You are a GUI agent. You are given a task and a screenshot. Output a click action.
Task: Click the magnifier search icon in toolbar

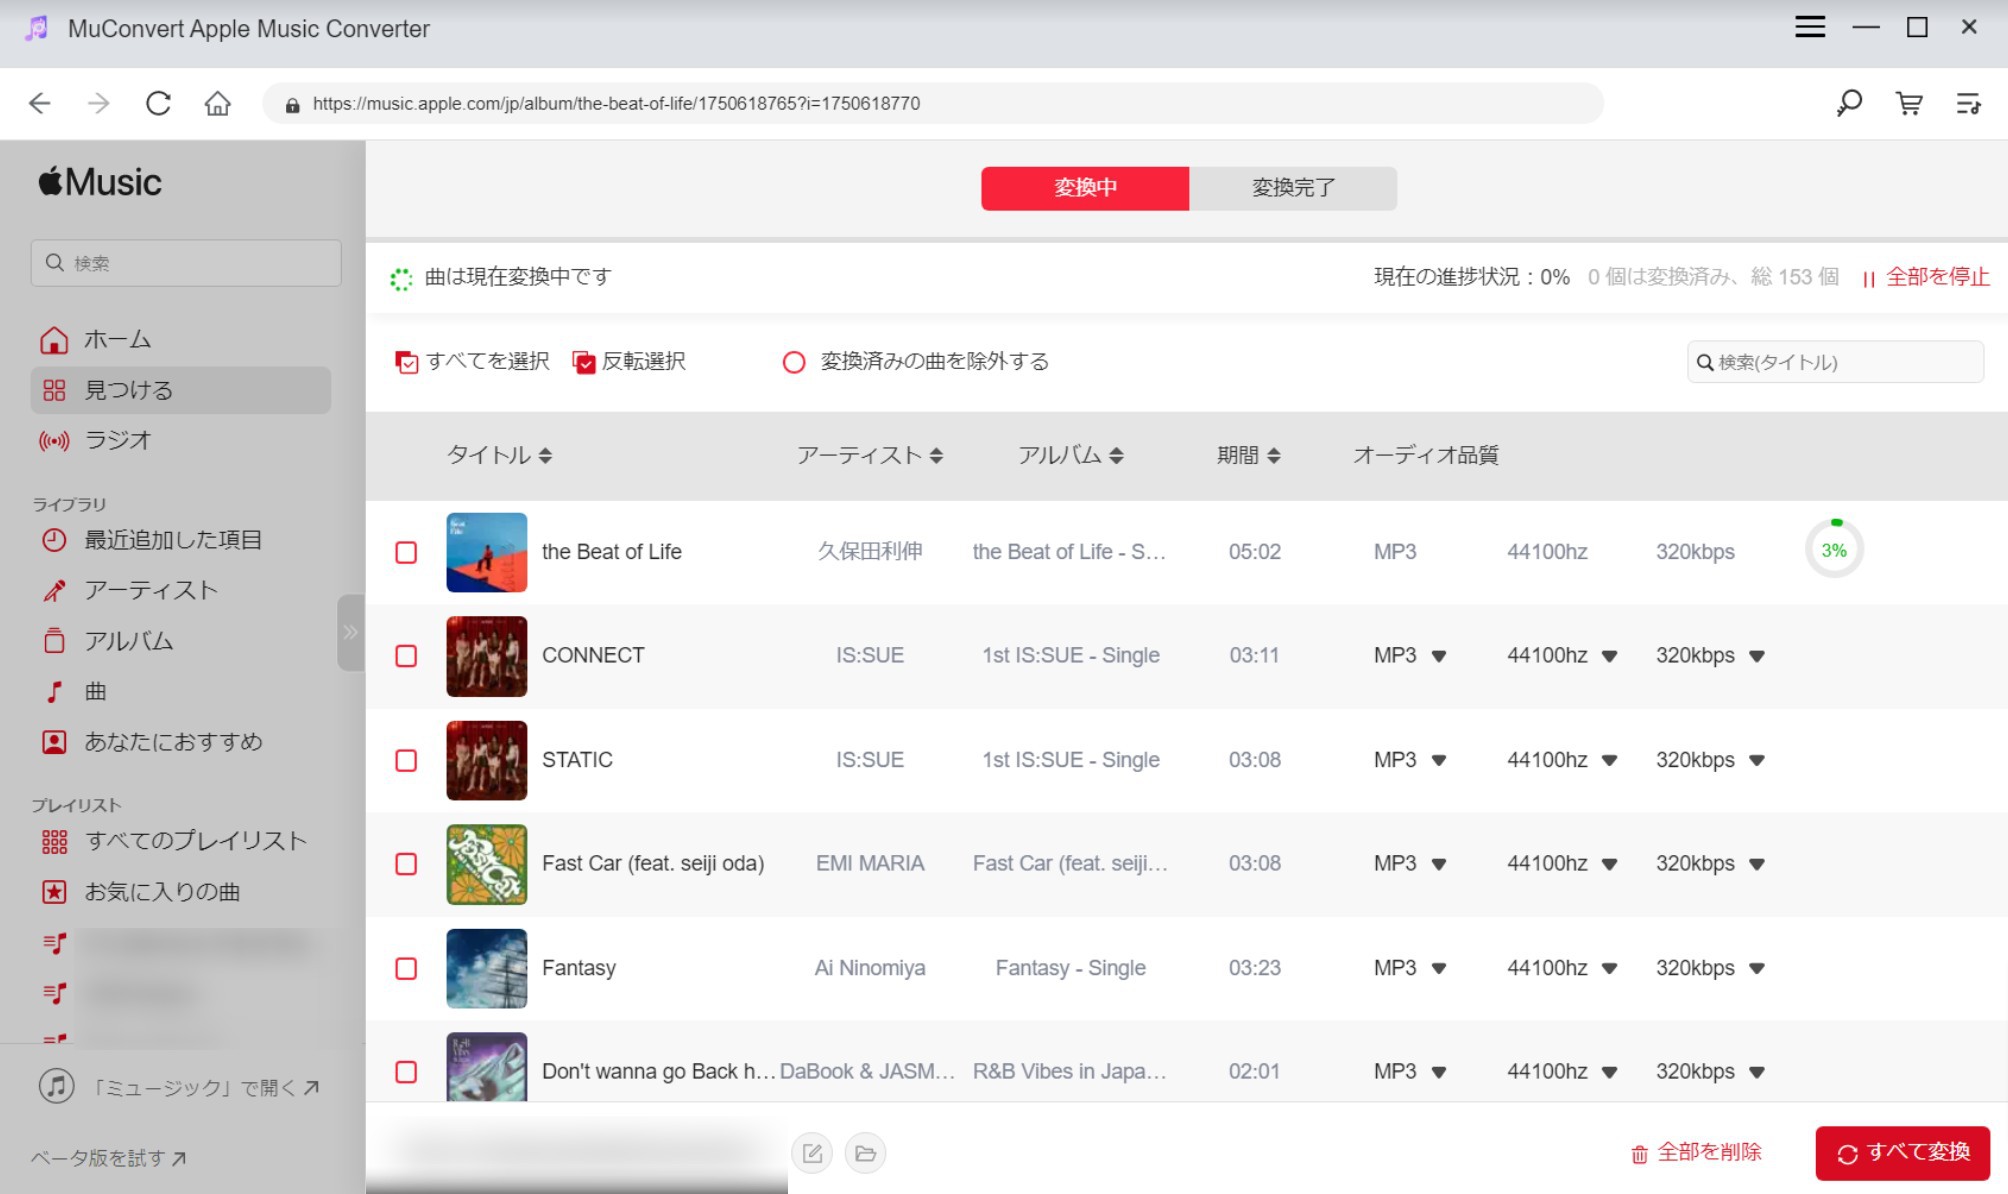pyautogui.click(x=1848, y=103)
